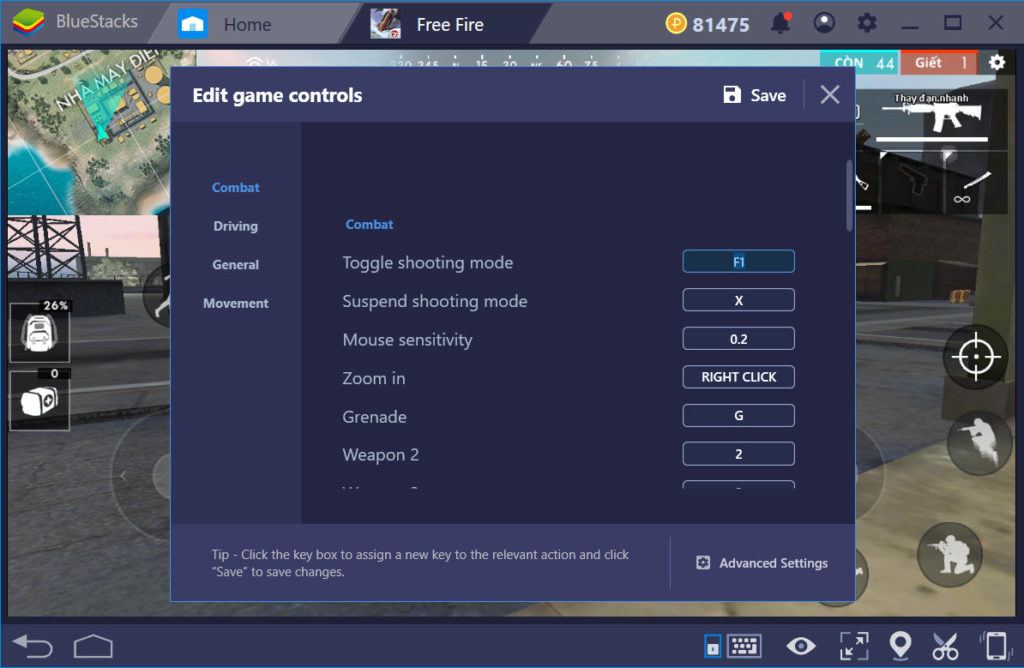Screen dimensions: 1024x668
Task: Select the Free Fire tab
Action: pyautogui.click(x=450, y=22)
